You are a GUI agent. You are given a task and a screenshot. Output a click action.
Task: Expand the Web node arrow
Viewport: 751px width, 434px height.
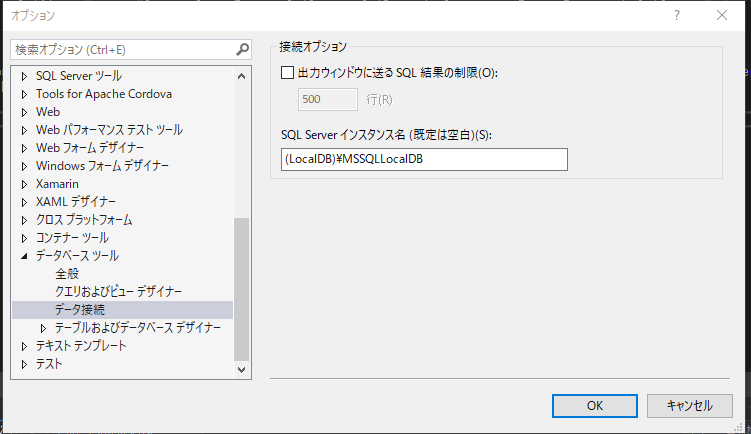click(x=24, y=112)
